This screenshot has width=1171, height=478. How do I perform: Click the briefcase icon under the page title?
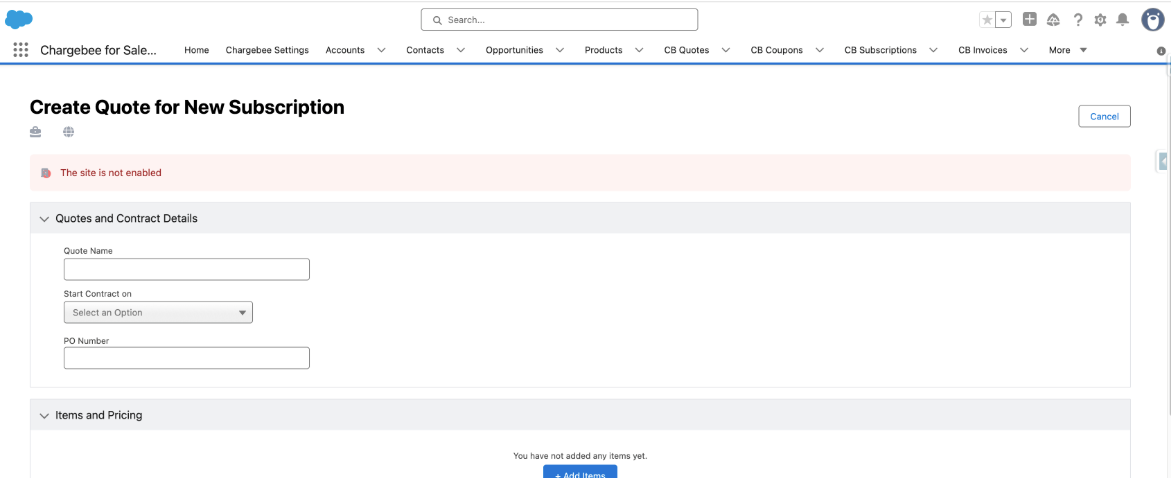(x=36, y=132)
